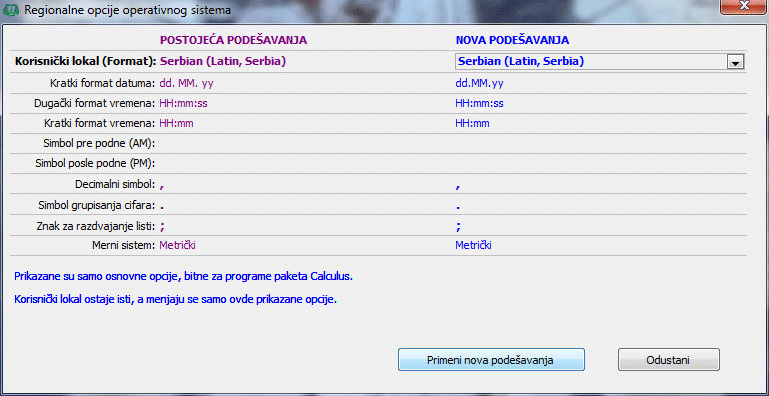Click the existing Metrički measurement value
Image resolution: width=769 pixels, height=396 pixels.
[178, 245]
